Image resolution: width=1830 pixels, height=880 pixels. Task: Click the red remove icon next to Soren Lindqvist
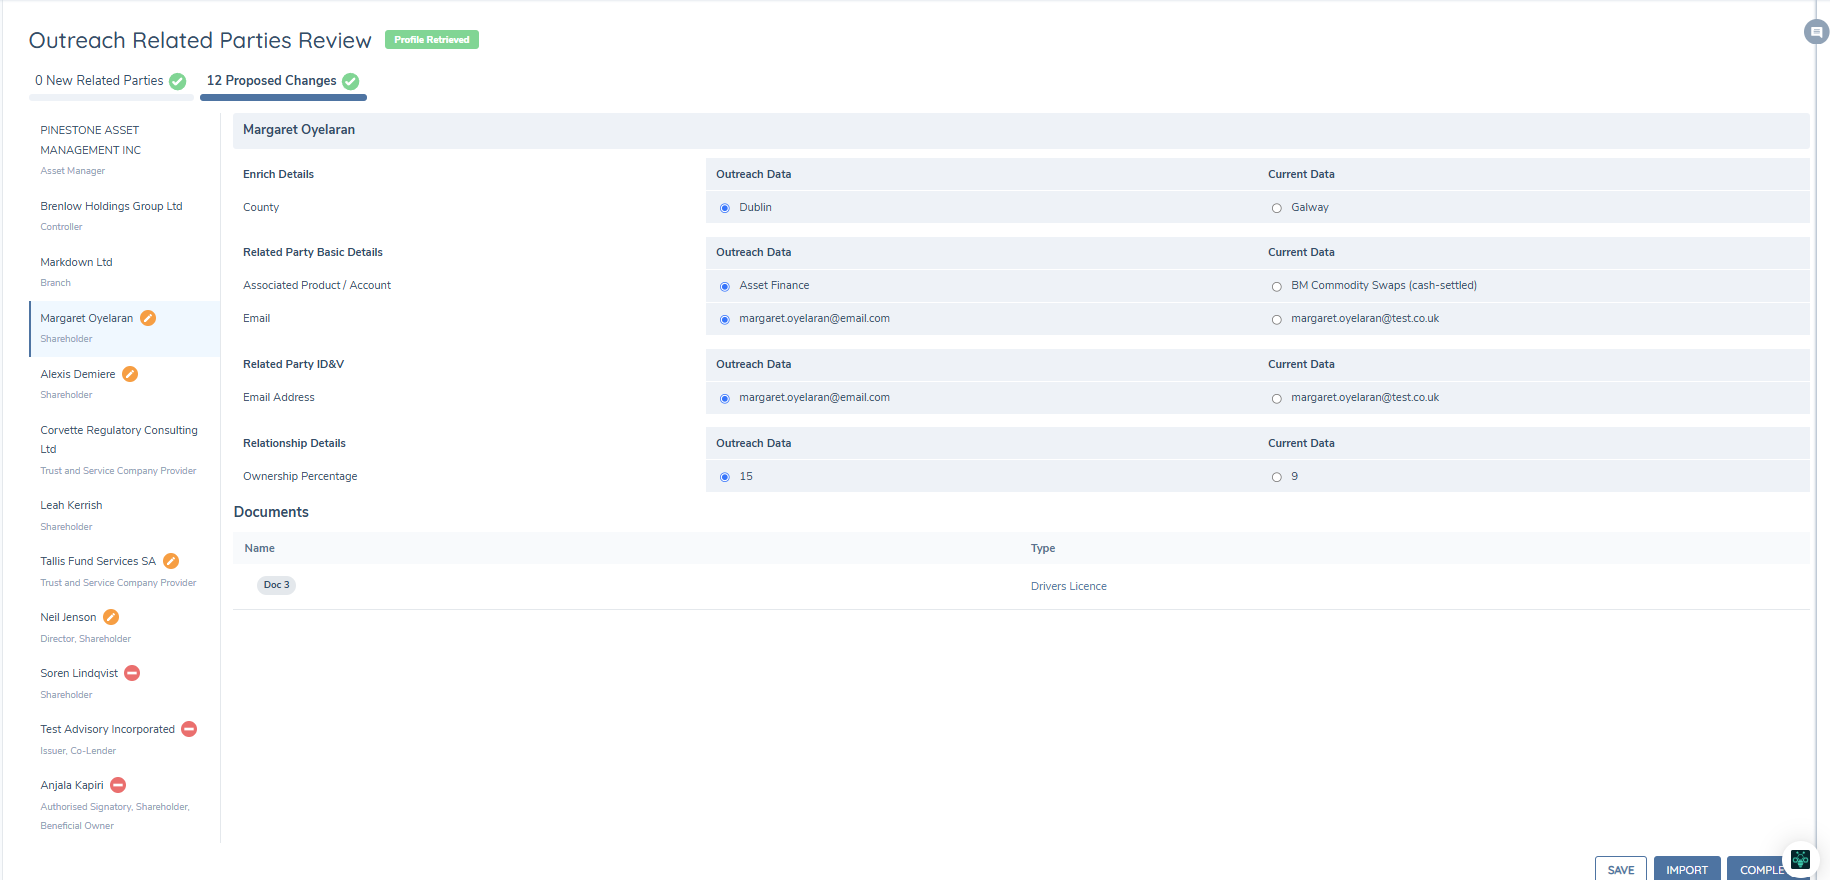pos(132,673)
